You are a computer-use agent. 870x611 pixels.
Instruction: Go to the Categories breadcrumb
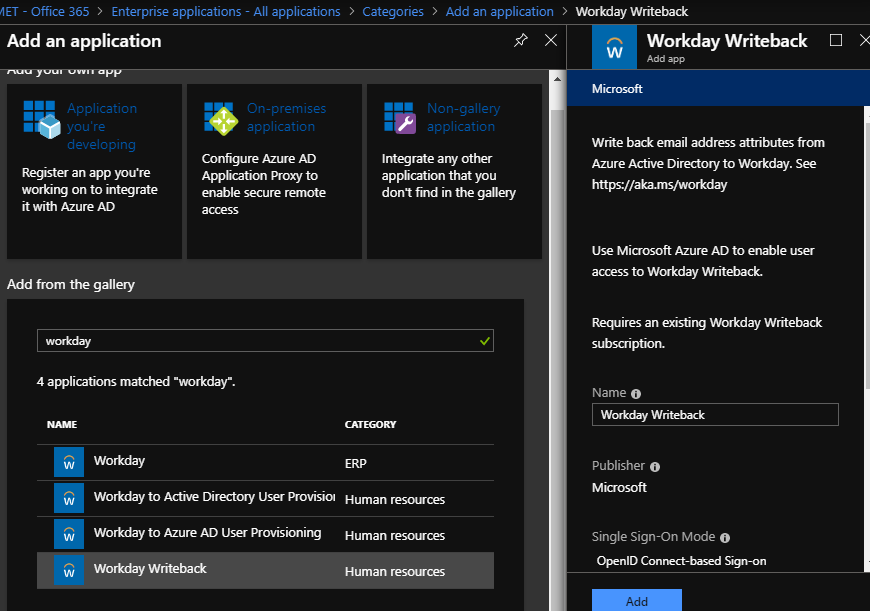(393, 12)
